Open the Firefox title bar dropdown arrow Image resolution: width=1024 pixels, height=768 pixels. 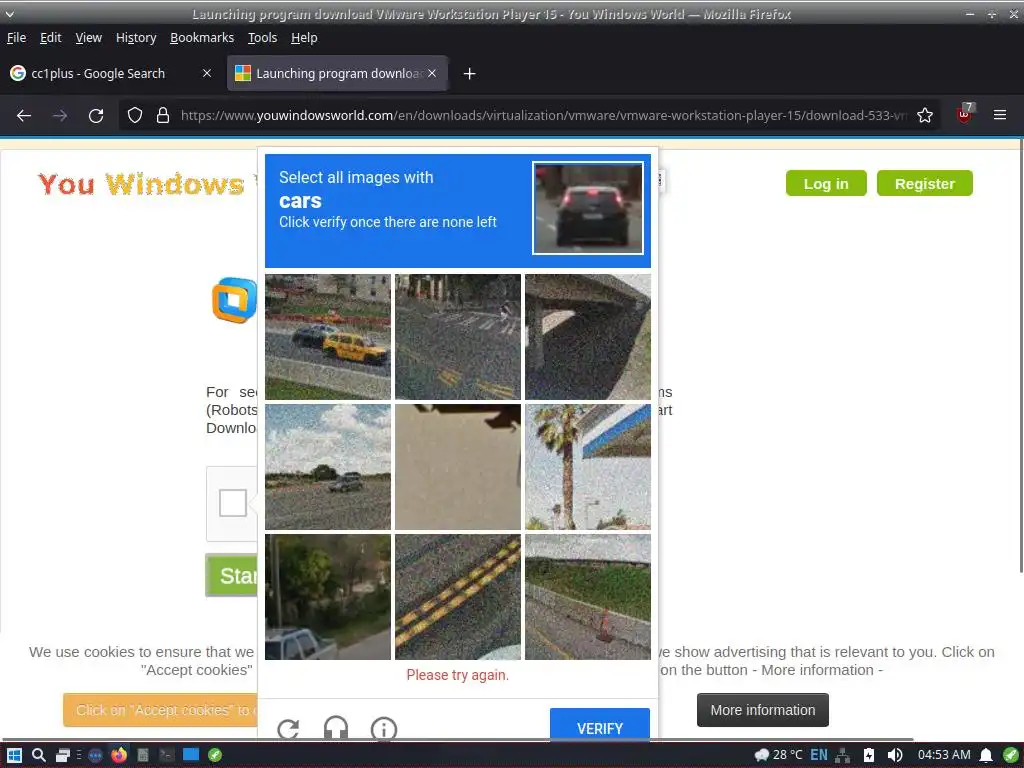pyautogui.click(x=10, y=14)
